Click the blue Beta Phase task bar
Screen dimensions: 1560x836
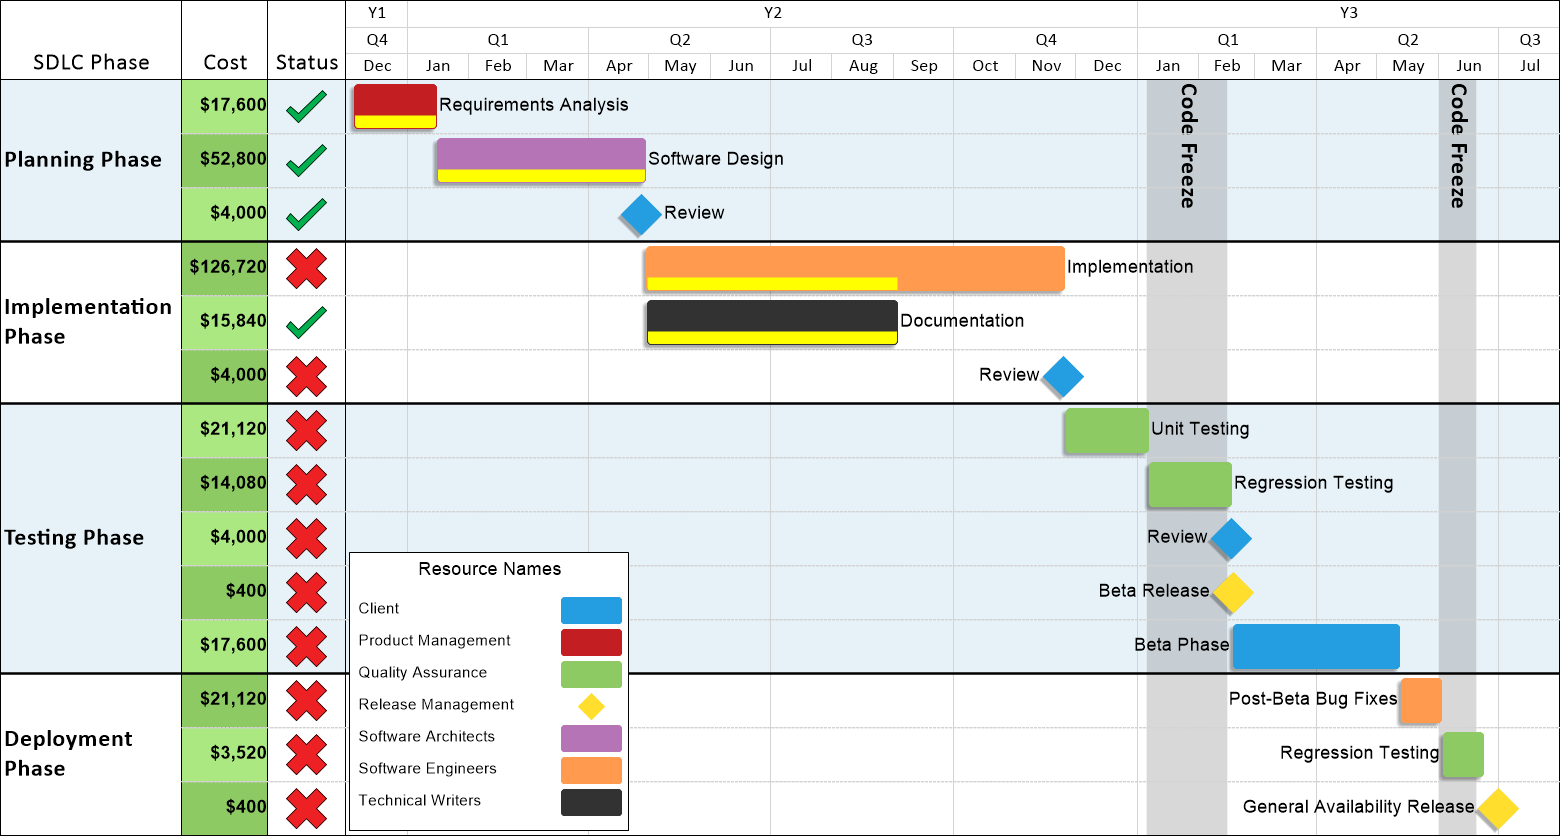1316,646
